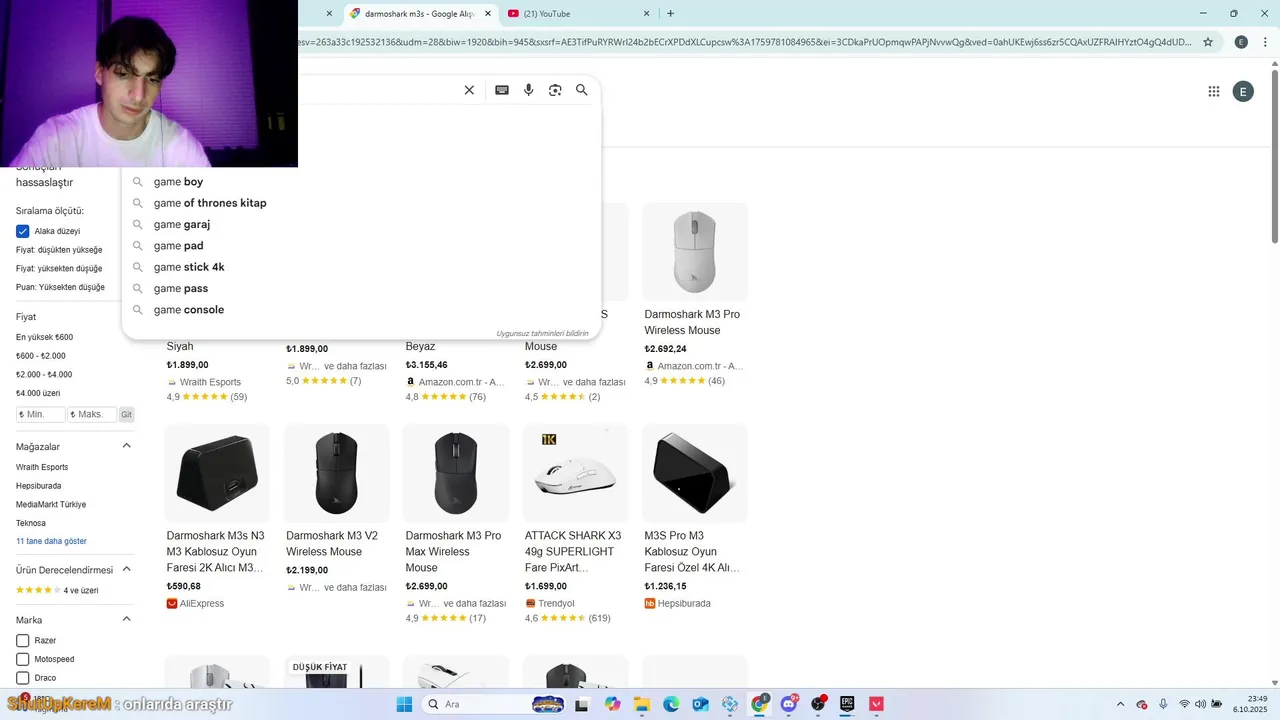This screenshot has width=1280, height=720.
Task: Sort by Fiyat: düşükten yükseğe
Action: point(59,250)
